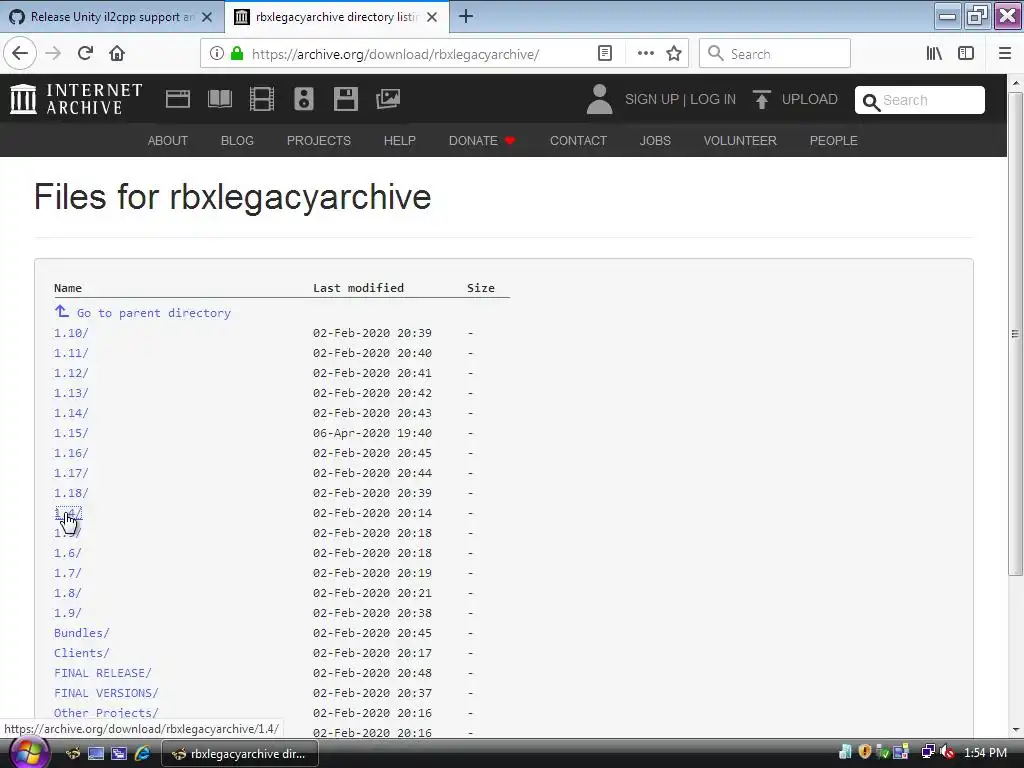This screenshot has width=1024, height=768.
Task: Open the Web section icon
Action: (x=178, y=99)
